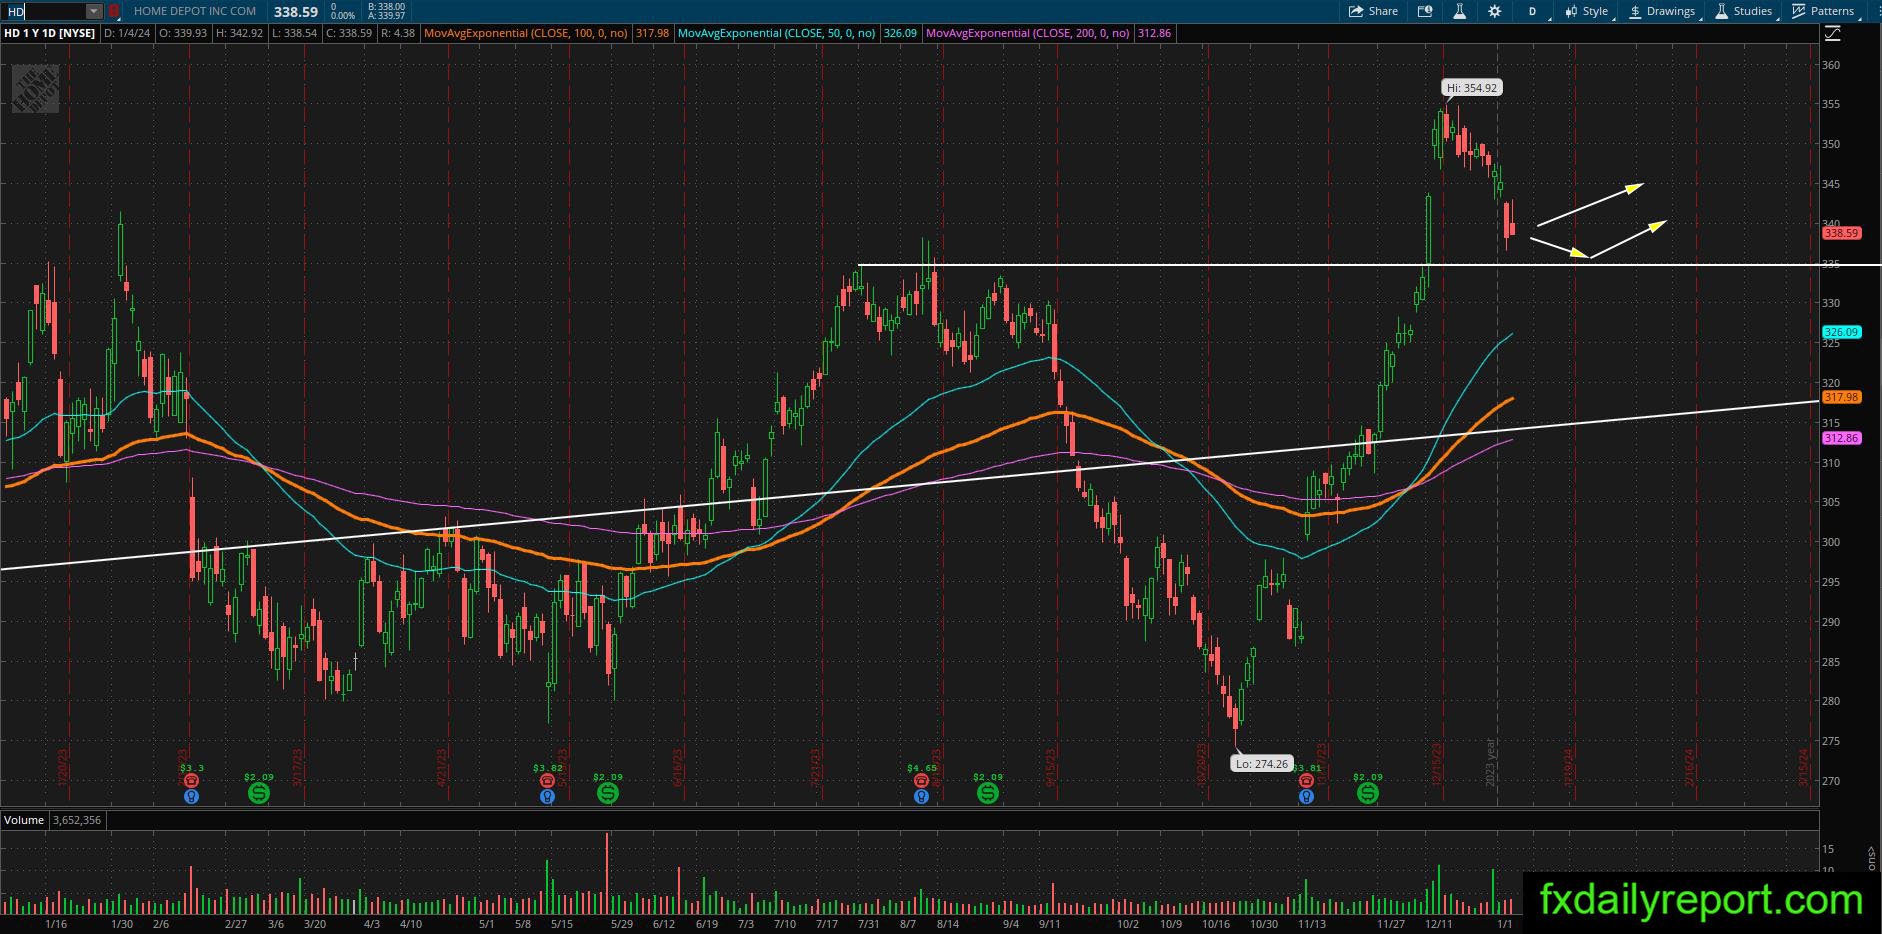Viewport: 1882px width, 934px height.
Task: Open the Style menu
Action: (1586, 11)
